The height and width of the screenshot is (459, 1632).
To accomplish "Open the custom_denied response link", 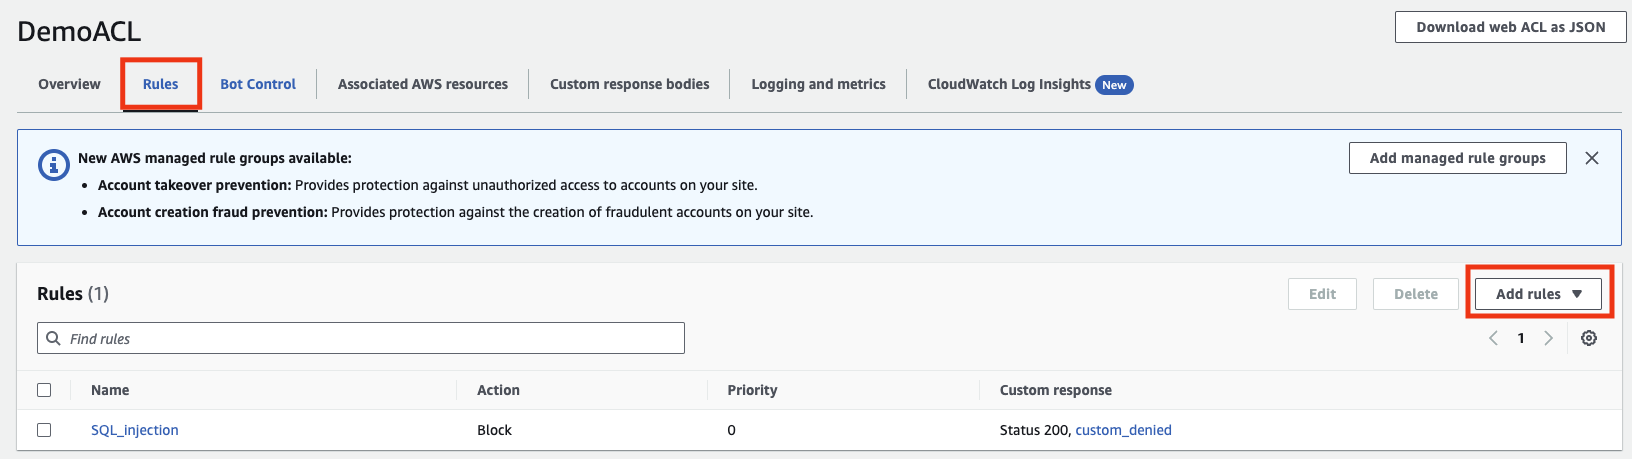I will tap(1123, 430).
